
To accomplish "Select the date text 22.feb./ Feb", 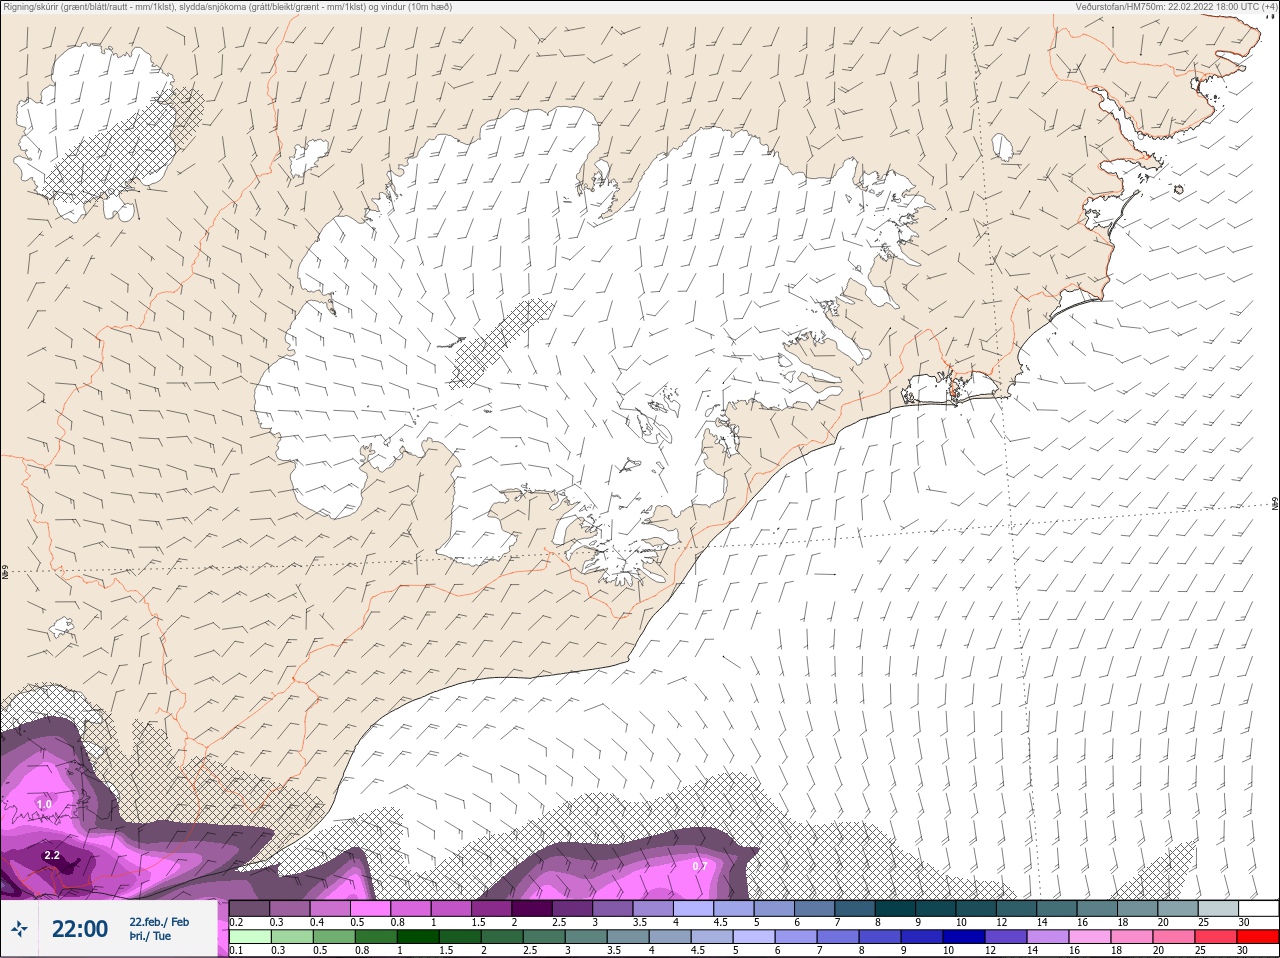I will (x=159, y=922).
